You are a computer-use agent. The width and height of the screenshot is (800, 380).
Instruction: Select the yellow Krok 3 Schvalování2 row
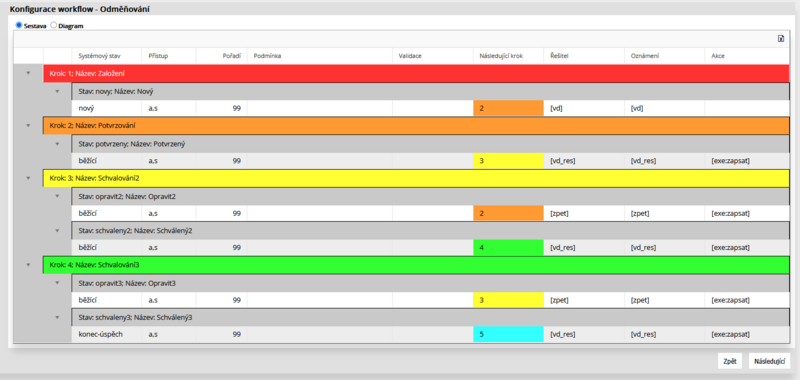click(x=416, y=179)
